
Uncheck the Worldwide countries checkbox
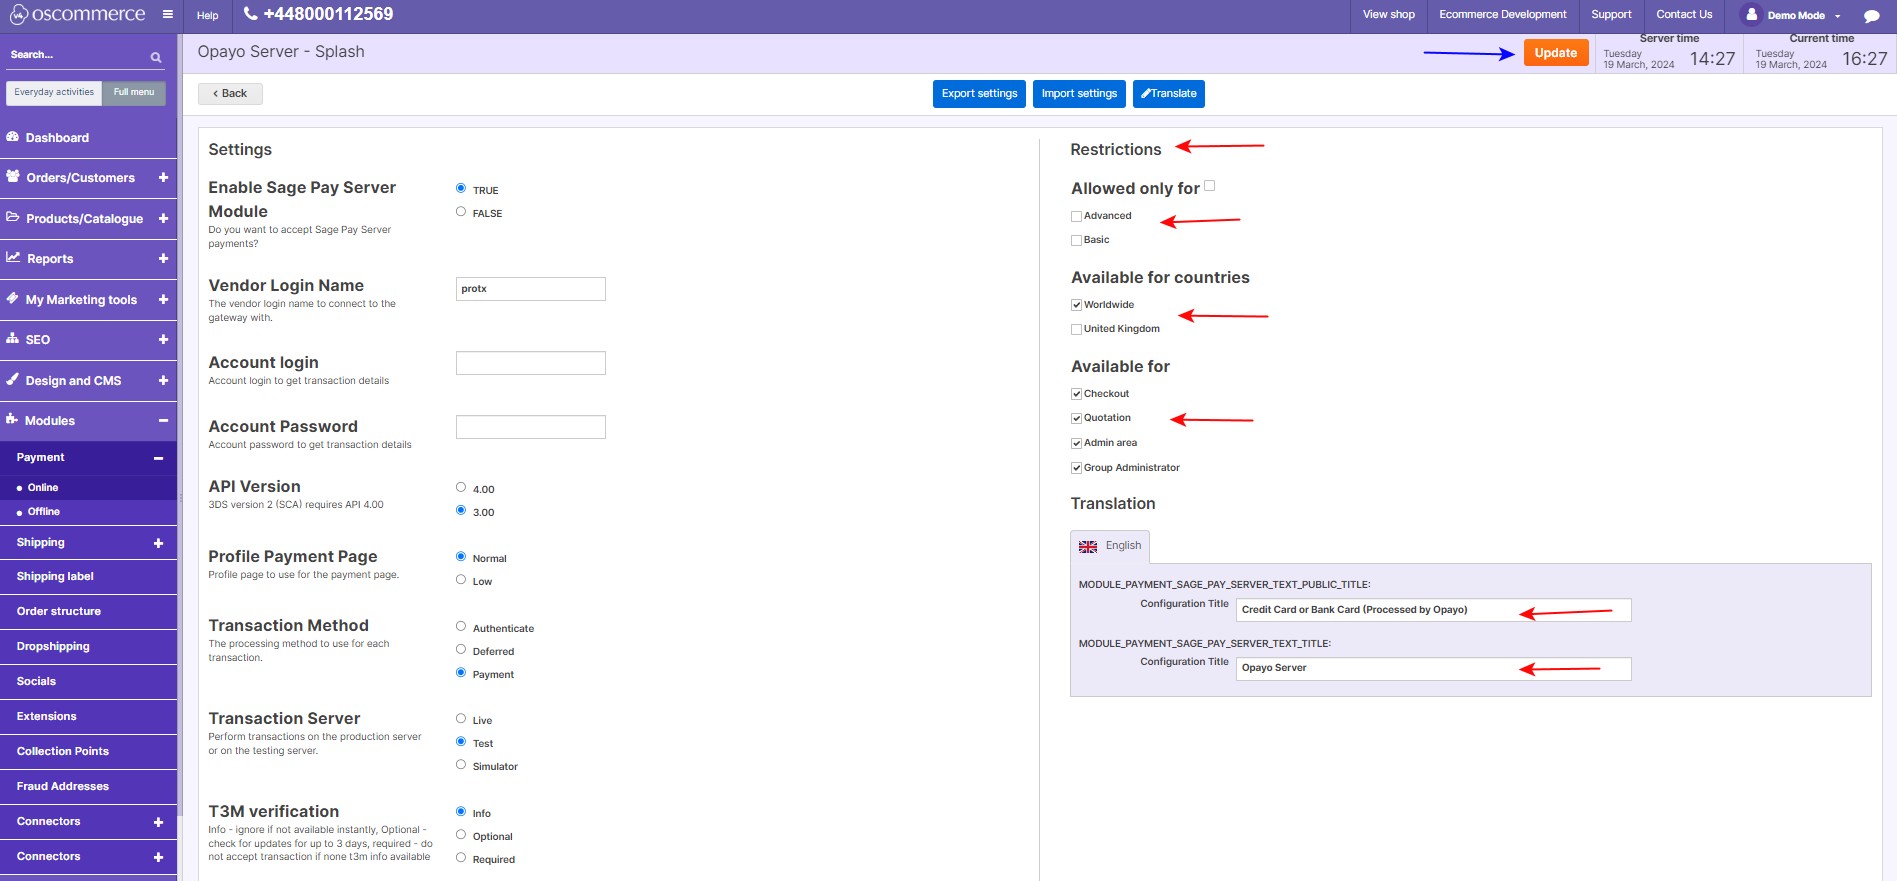coord(1077,305)
